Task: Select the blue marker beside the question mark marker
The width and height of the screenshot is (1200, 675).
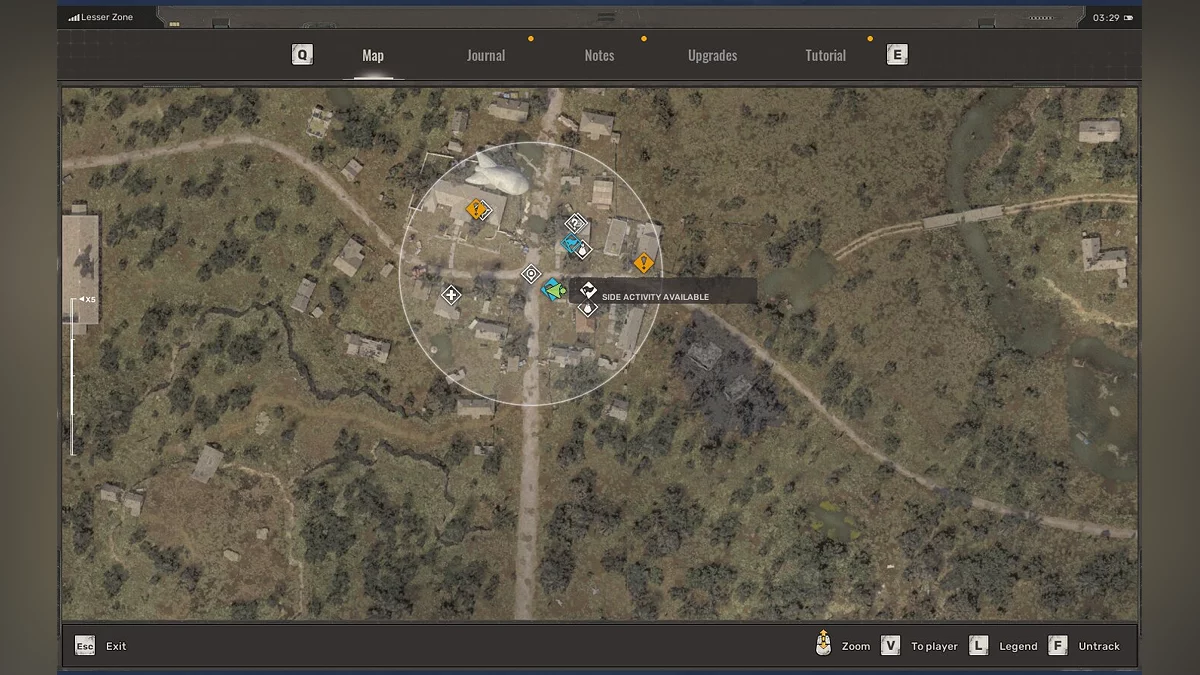Action: [571, 244]
